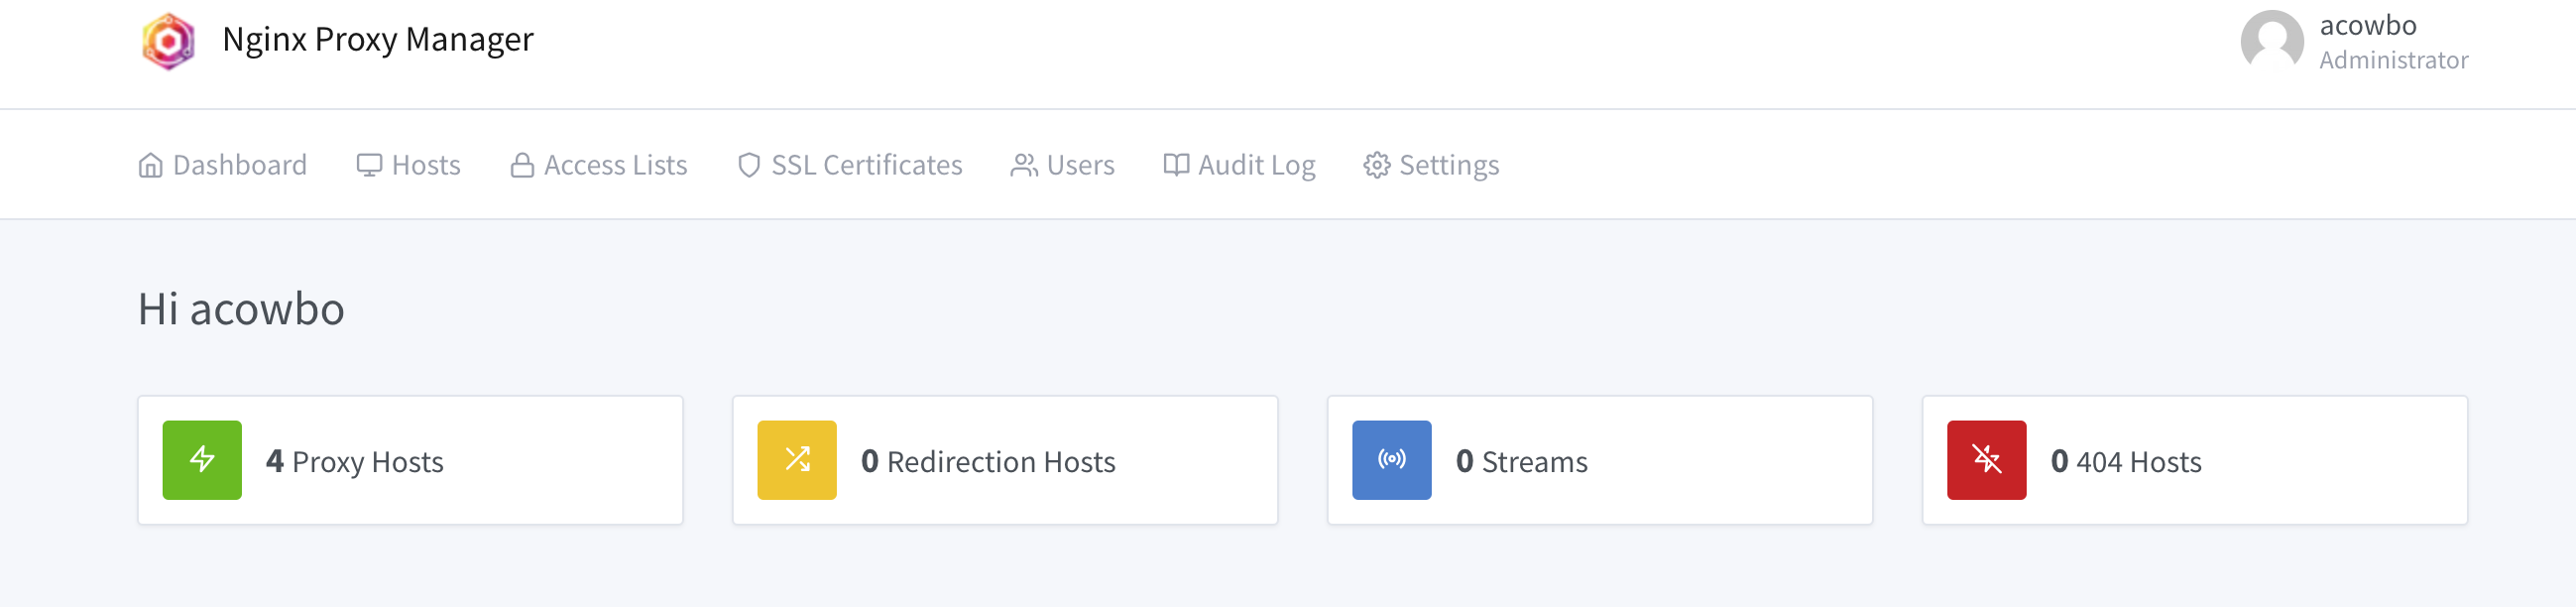Viewport: 2576px width, 607px height.
Task: Open the 0 Redirection Hosts card
Action: point(1005,460)
